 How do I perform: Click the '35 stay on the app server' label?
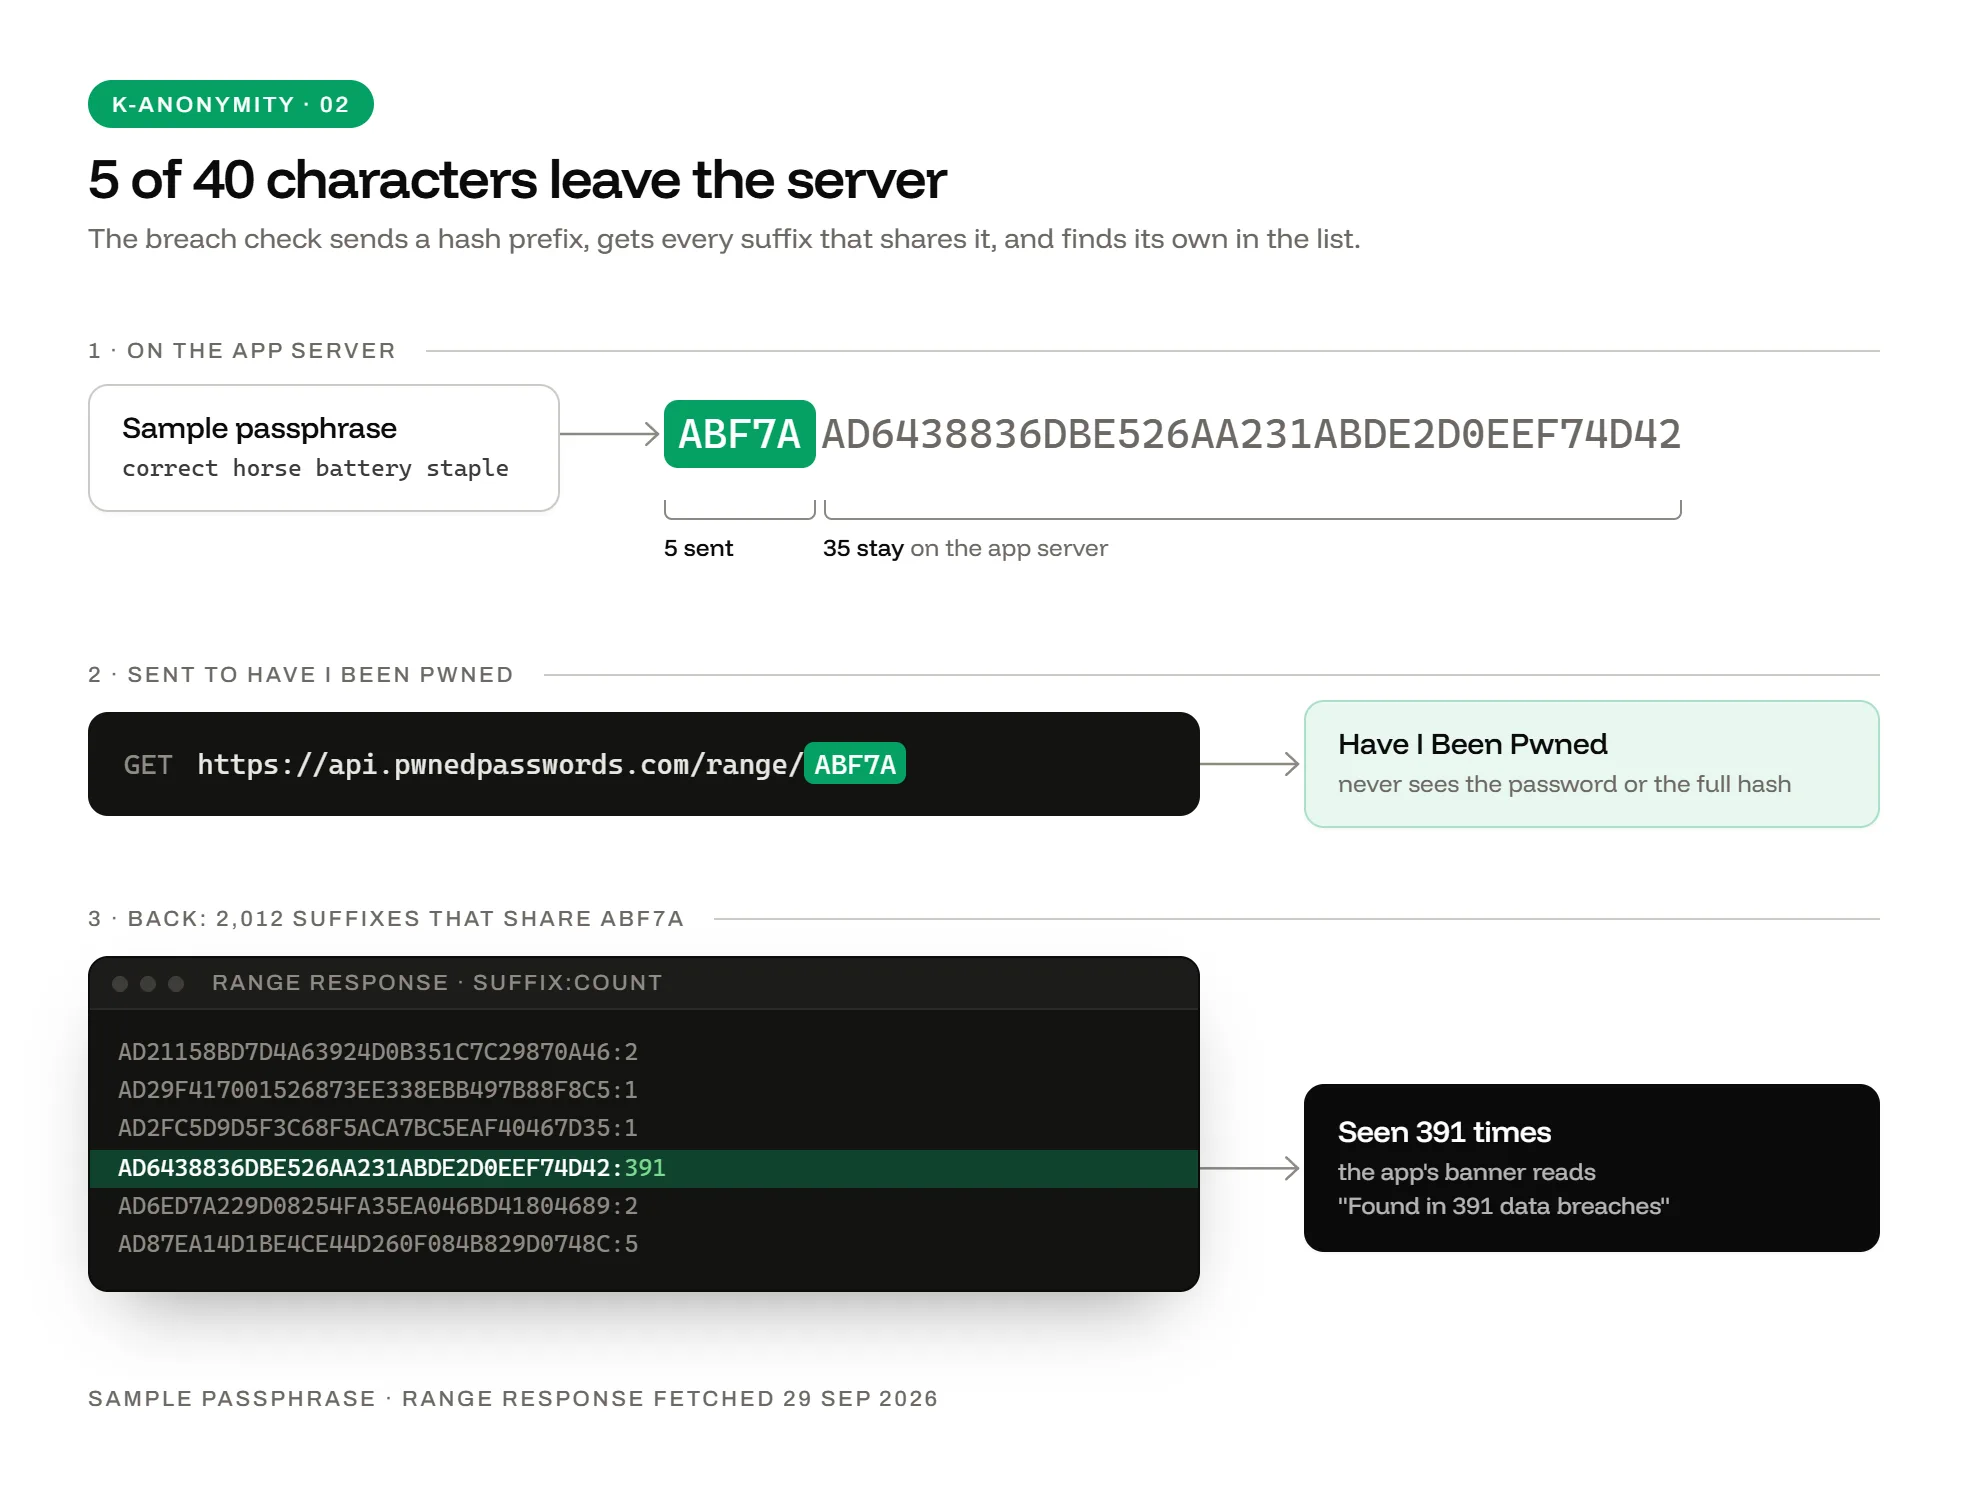[965, 548]
